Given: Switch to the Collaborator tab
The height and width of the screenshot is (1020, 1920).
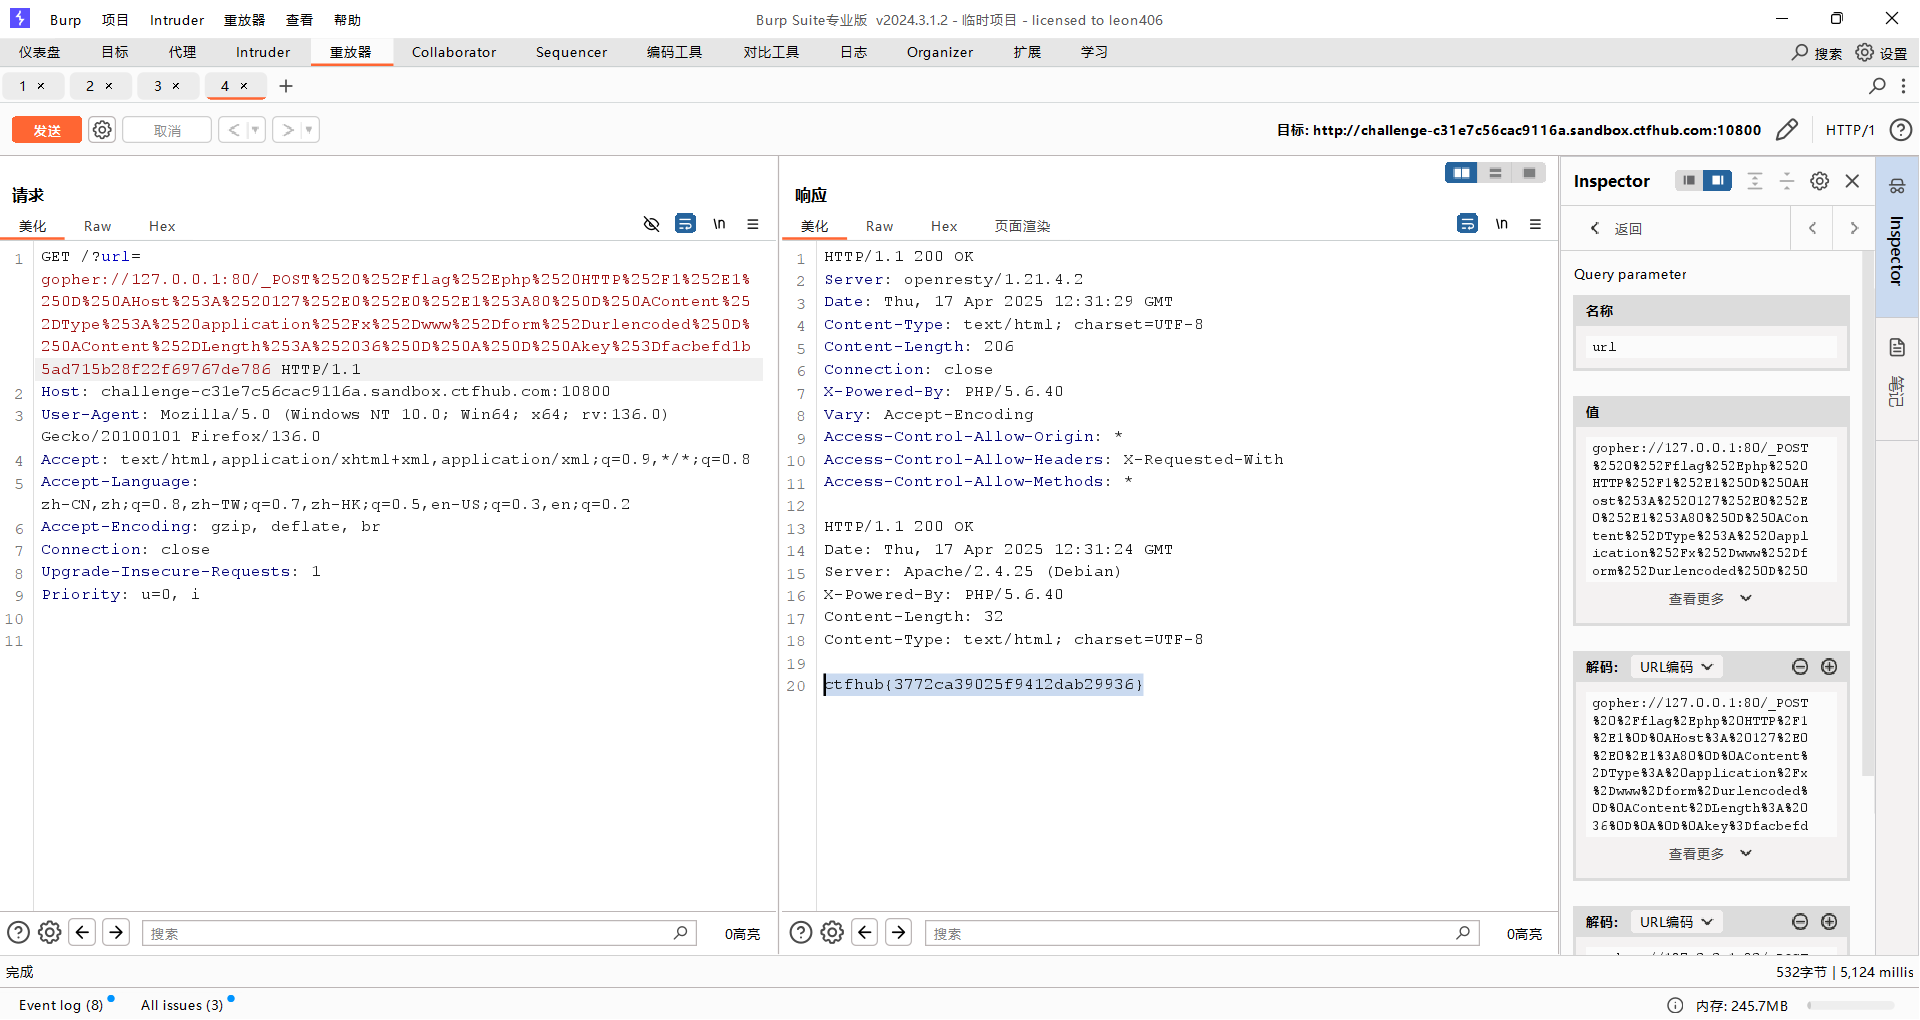Looking at the screenshot, I should click(453, 52).
